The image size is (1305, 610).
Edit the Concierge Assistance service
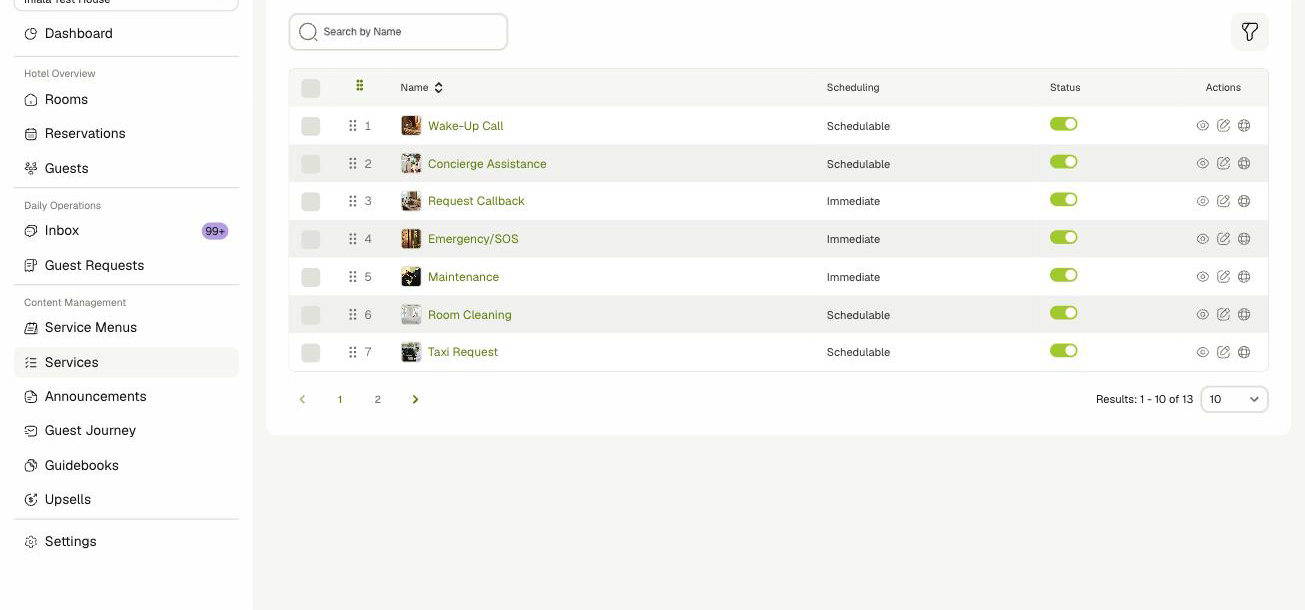(x=1223, y=163)
